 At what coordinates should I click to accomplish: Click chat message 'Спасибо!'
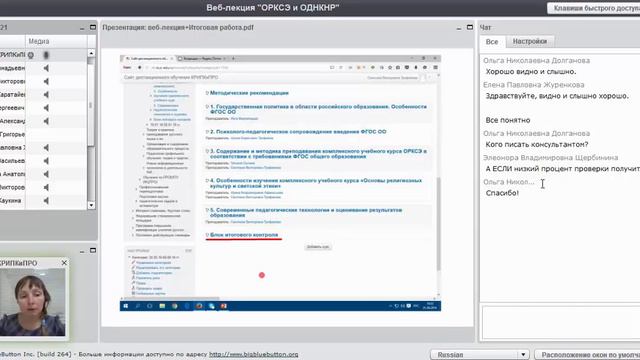tap(502, 193)
